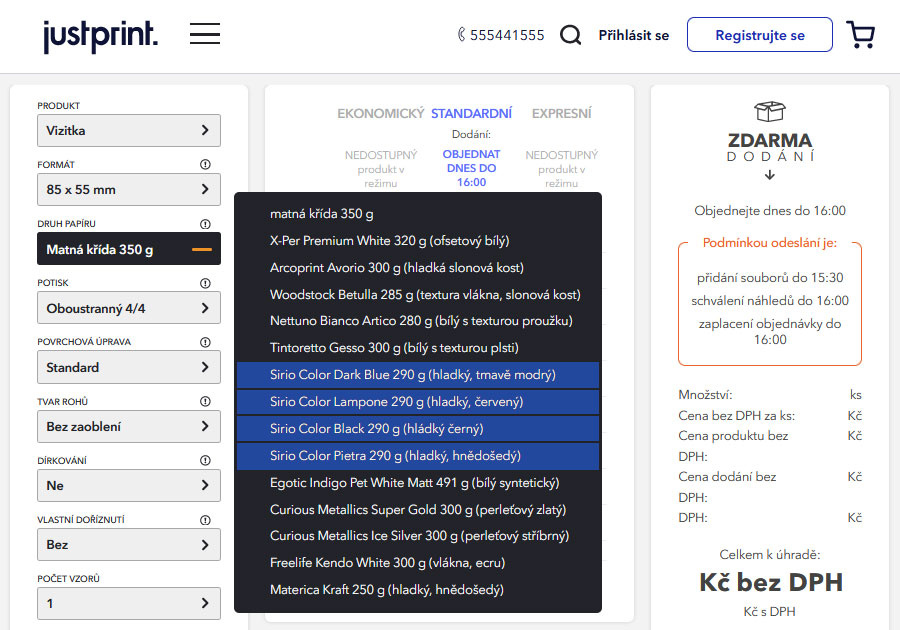The height and width of the screenshot is (630, 900).
Task: Click the 'Množství:' label
Action: tap(705, 395)
